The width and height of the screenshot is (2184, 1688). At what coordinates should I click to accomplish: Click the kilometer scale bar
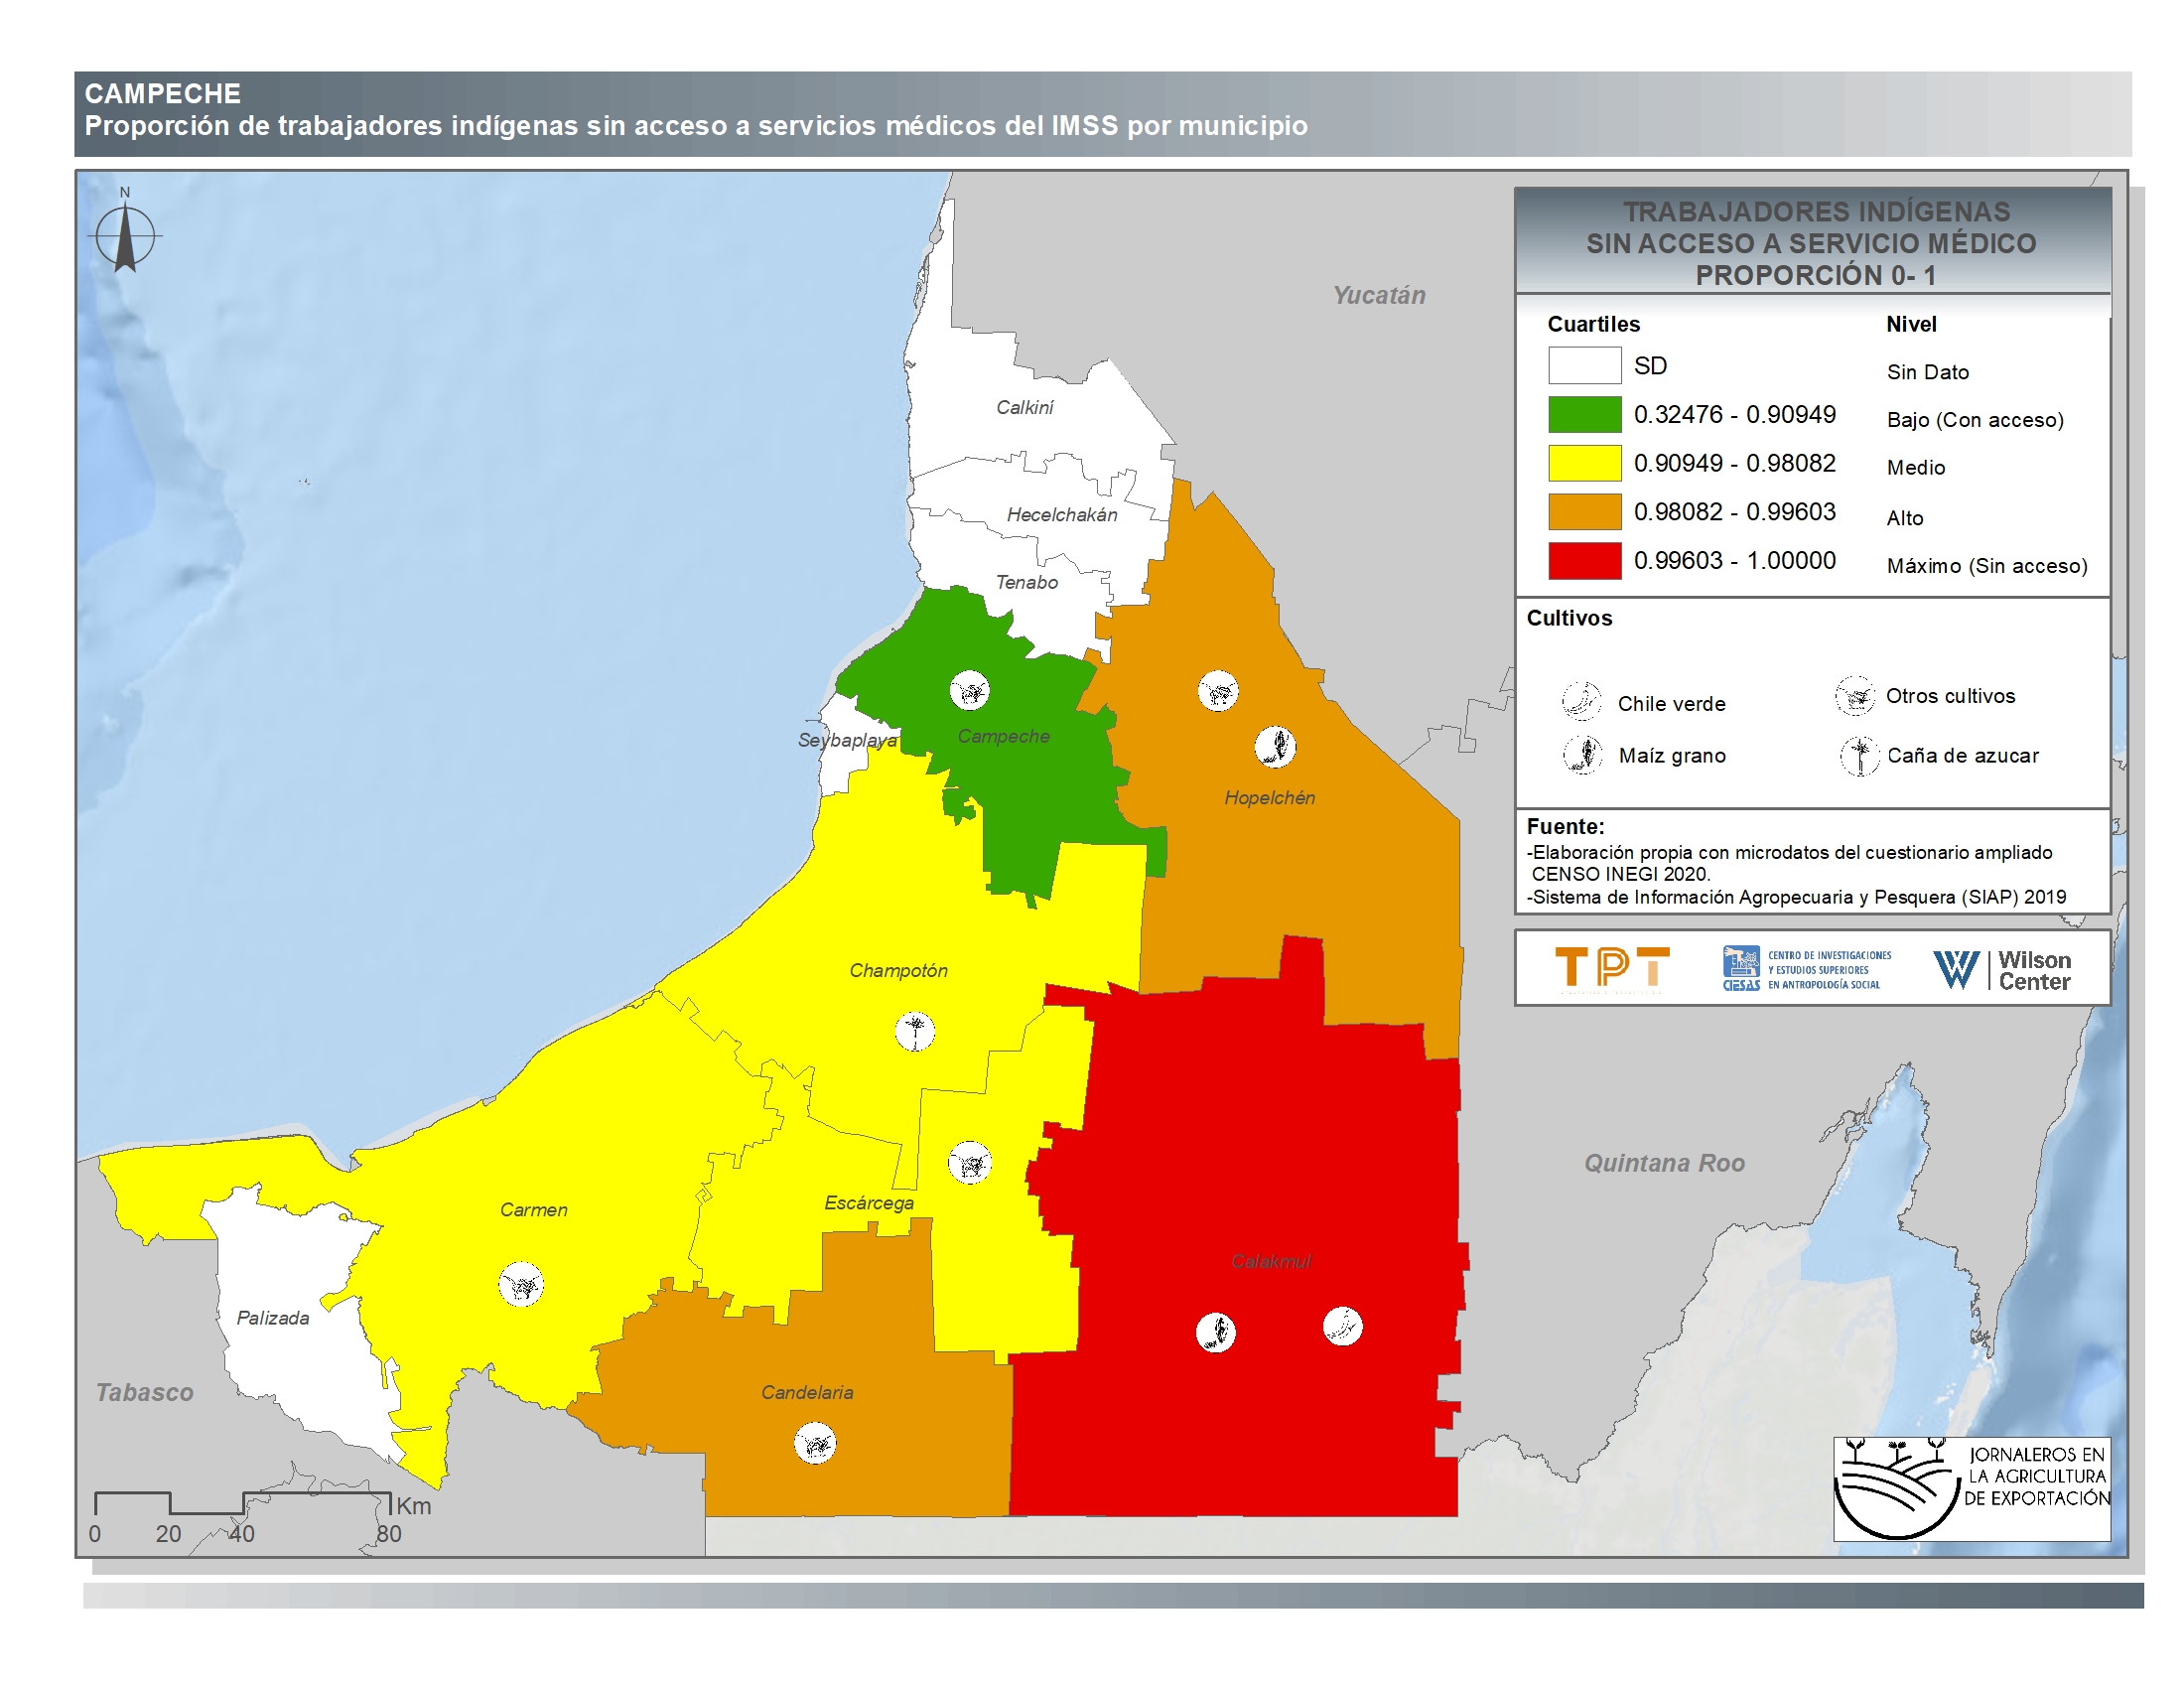click(242, 1503)
